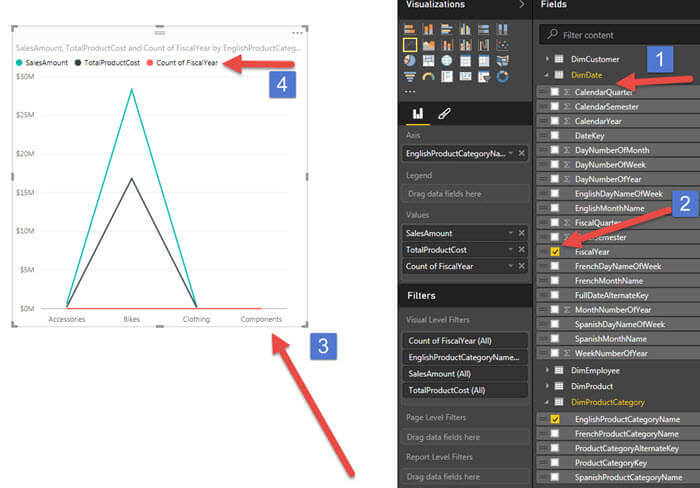The width and height of the screenshot is (700, 488).
Task: Select the funnel chart visualization
Action: pos(410,77)
